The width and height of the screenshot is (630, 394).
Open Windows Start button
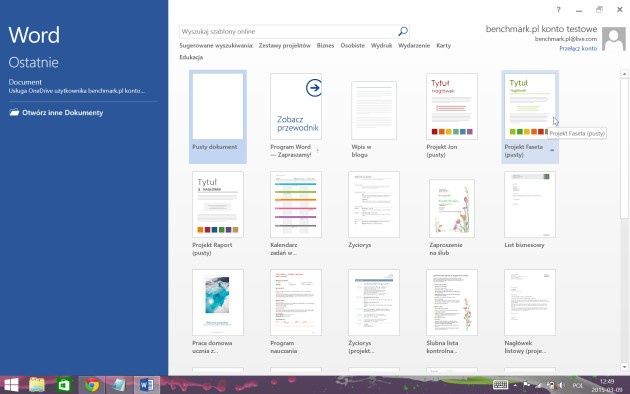click(x=11, y=385)
